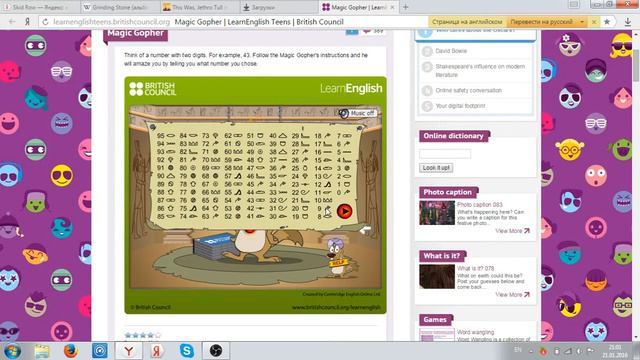
Task: Click the white back arrow in the game
Action: [x=365, y=230]
